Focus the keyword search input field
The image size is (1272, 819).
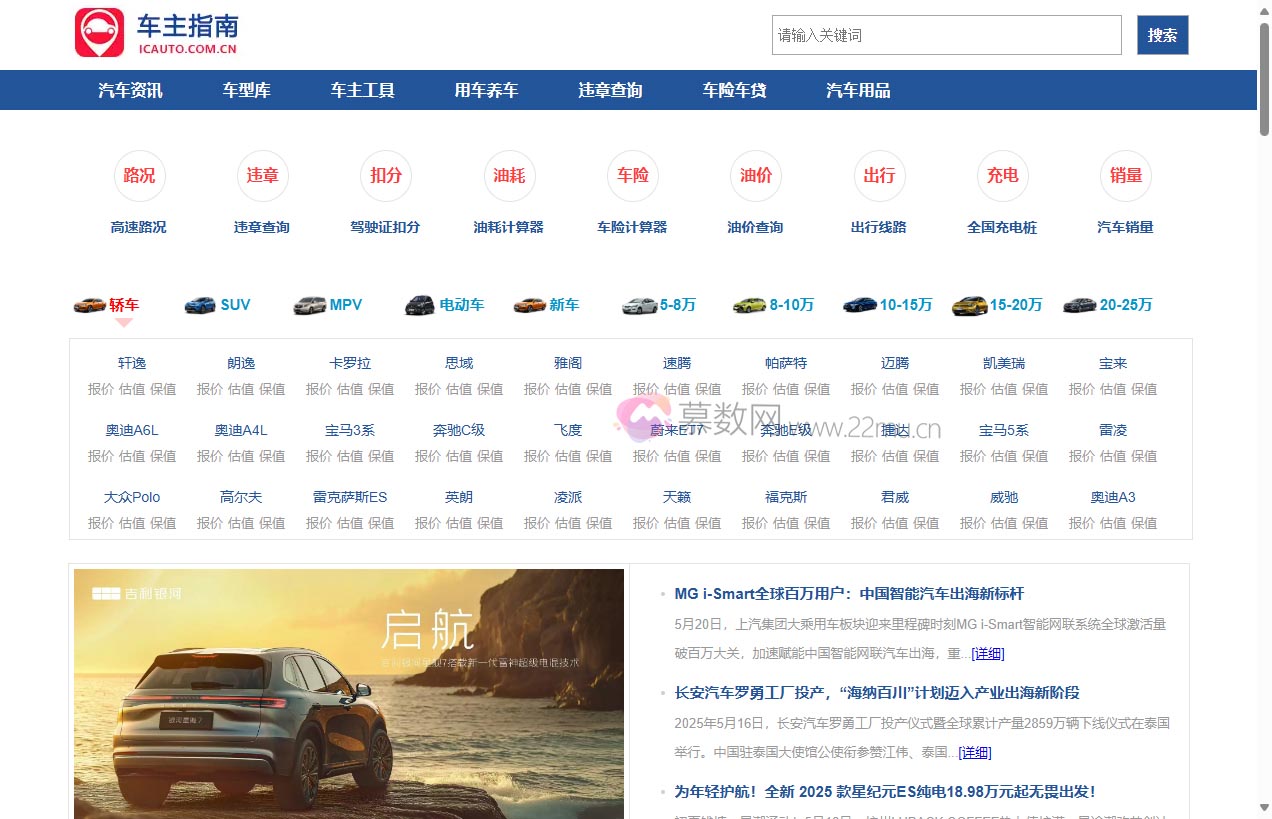[x=946, y=35]
